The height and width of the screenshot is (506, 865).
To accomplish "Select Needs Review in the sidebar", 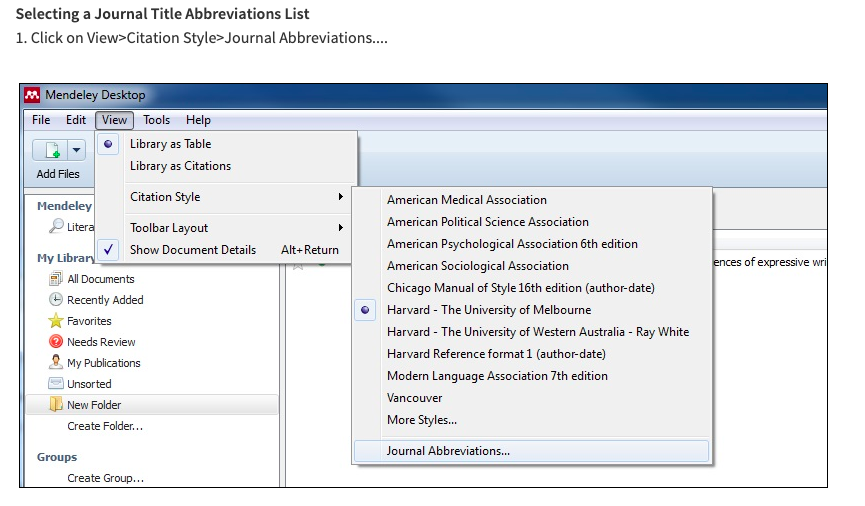I will point(101,342).
